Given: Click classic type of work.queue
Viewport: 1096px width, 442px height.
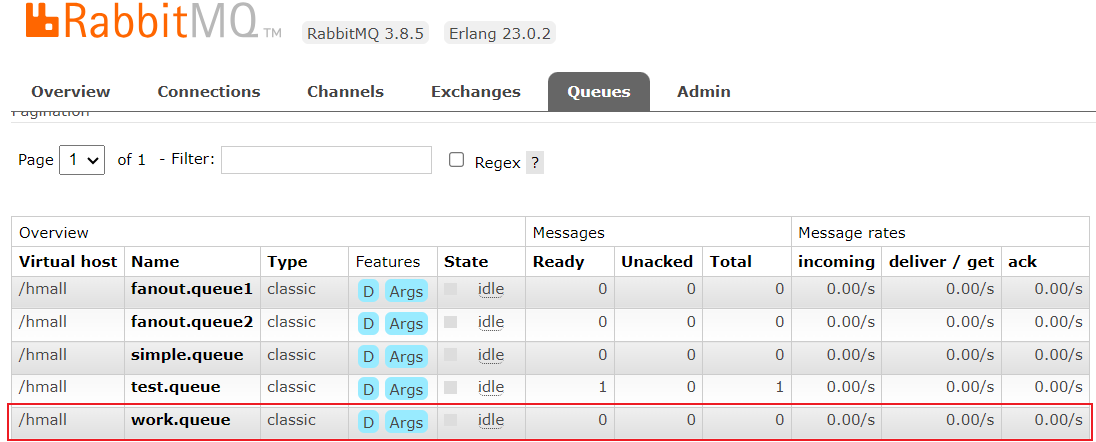Looking at the screenshot, I should 291,420.
